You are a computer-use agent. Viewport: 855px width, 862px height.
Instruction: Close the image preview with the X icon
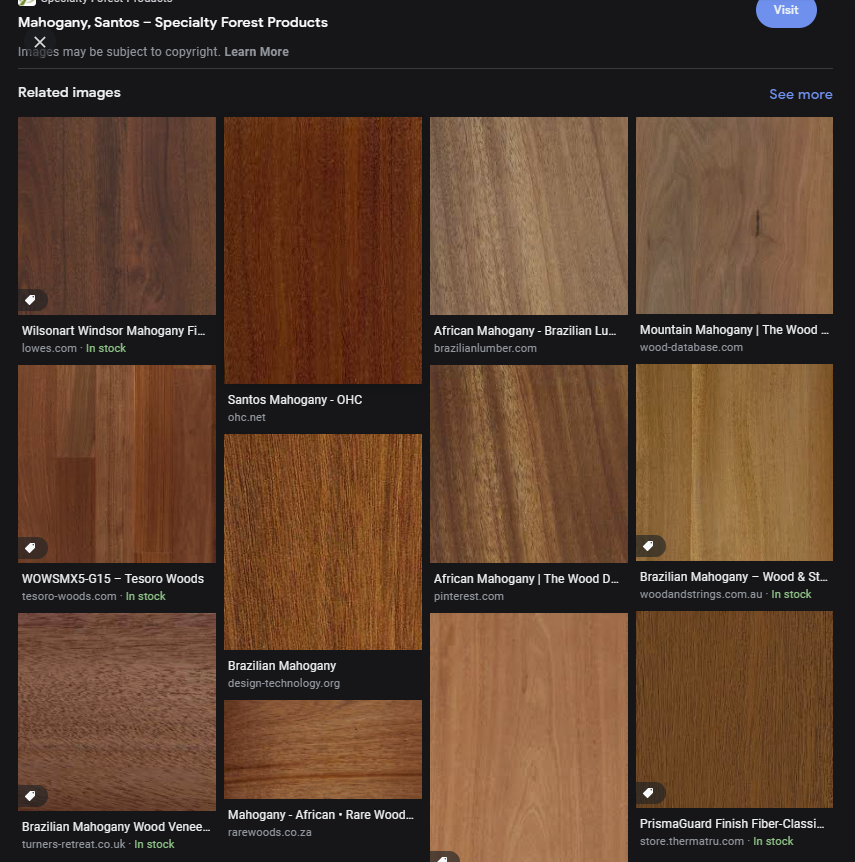tap(40, 42)
